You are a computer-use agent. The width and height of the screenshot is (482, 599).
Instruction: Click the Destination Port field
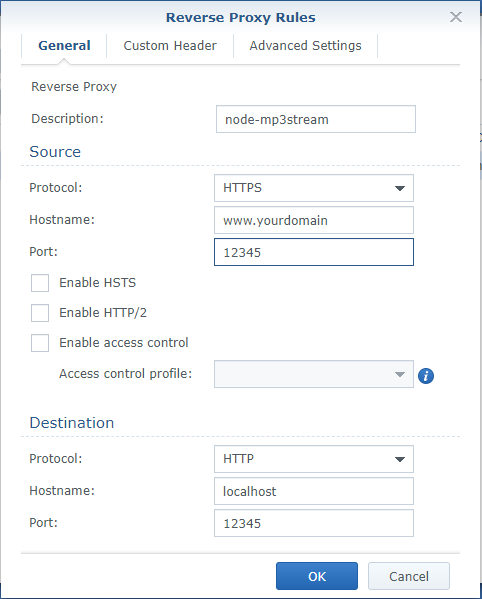[x=314, y=523]
